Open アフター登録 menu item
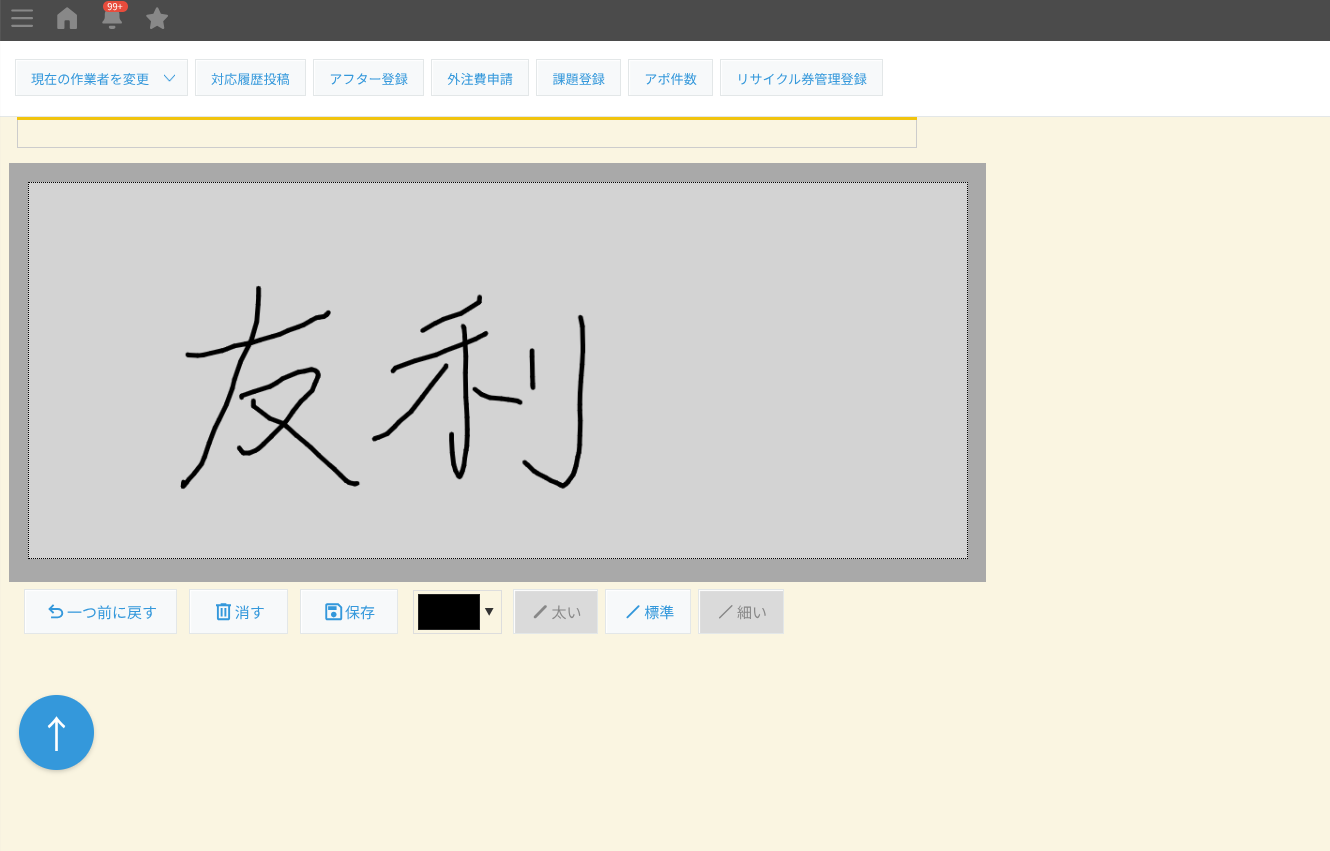 pyautogui.click(x=368, y=78)
